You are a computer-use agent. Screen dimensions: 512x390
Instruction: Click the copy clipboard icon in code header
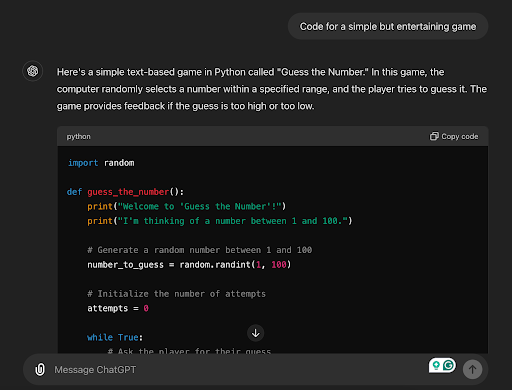coord(434,136)
